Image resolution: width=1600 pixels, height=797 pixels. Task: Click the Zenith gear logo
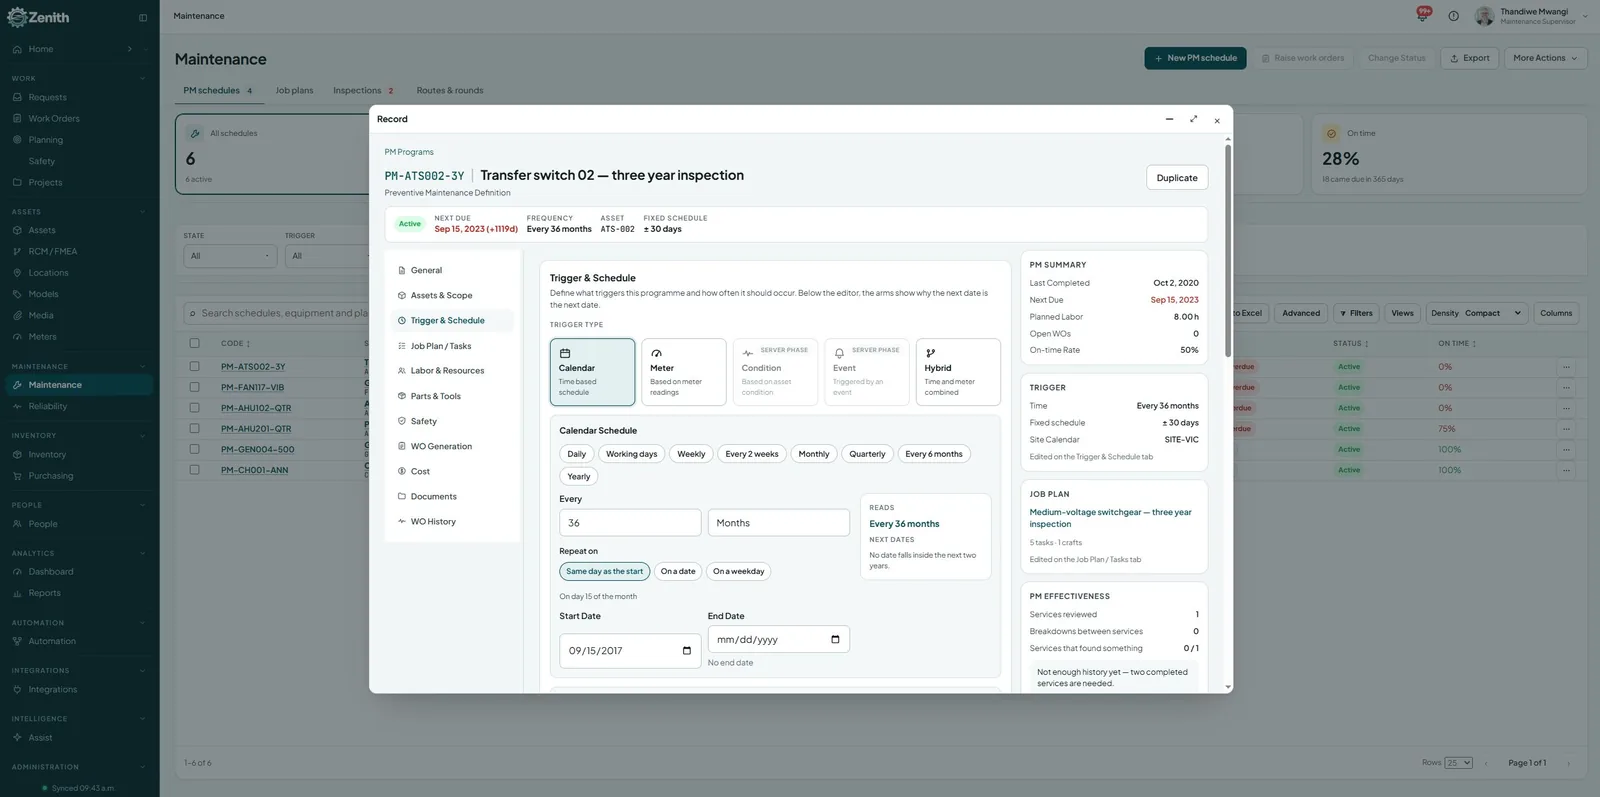pos(17,17)
